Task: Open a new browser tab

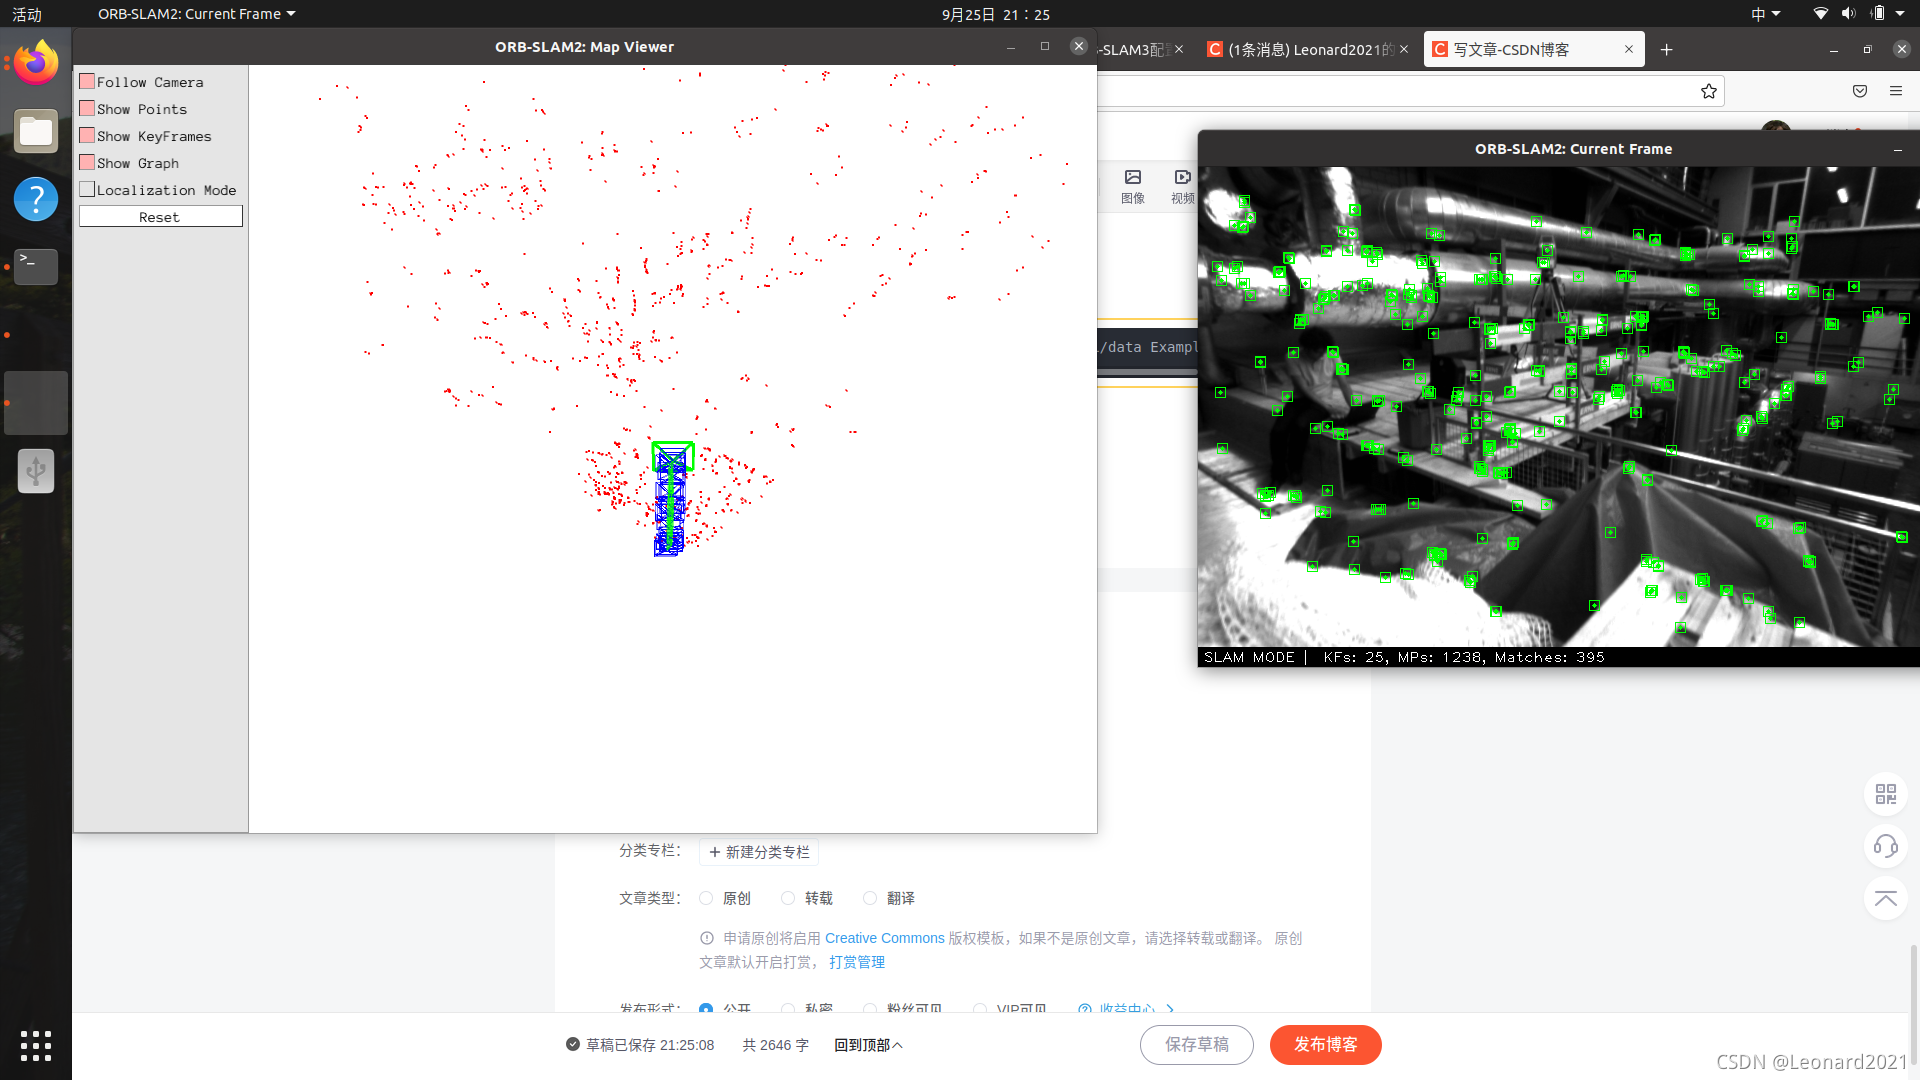Action: tap(1667, 50)
